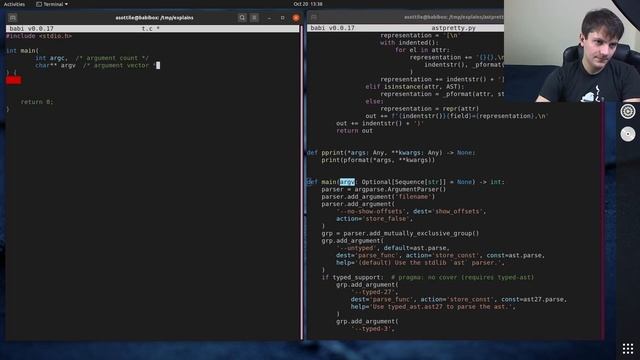The height and width of the screenshot is (360, 640).
Task: Click new tab icon in right terminal
Action: coord(313,18)
